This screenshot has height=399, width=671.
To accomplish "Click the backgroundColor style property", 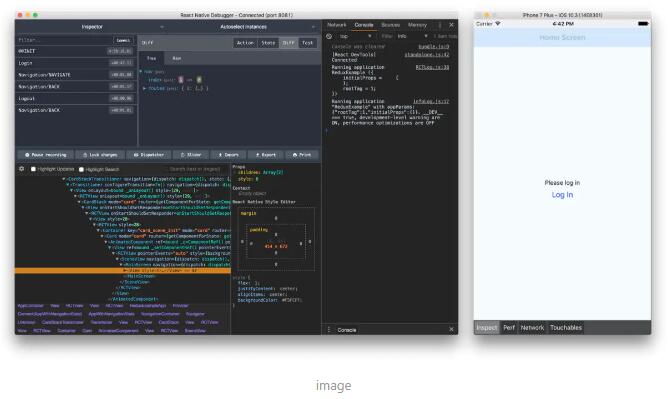I will (x=258, y=300).
